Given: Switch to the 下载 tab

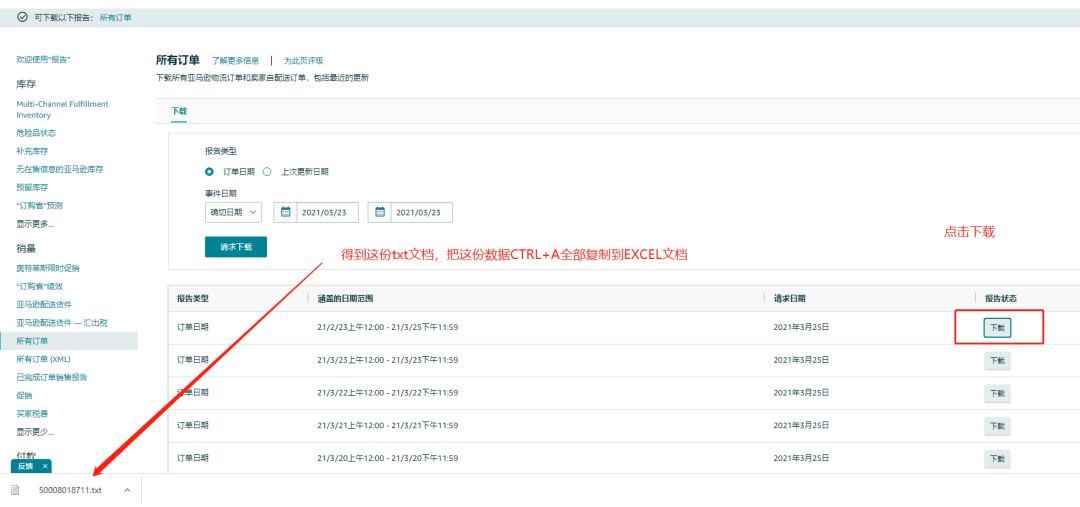Looking at the screenshot, I should pos(179,111).
